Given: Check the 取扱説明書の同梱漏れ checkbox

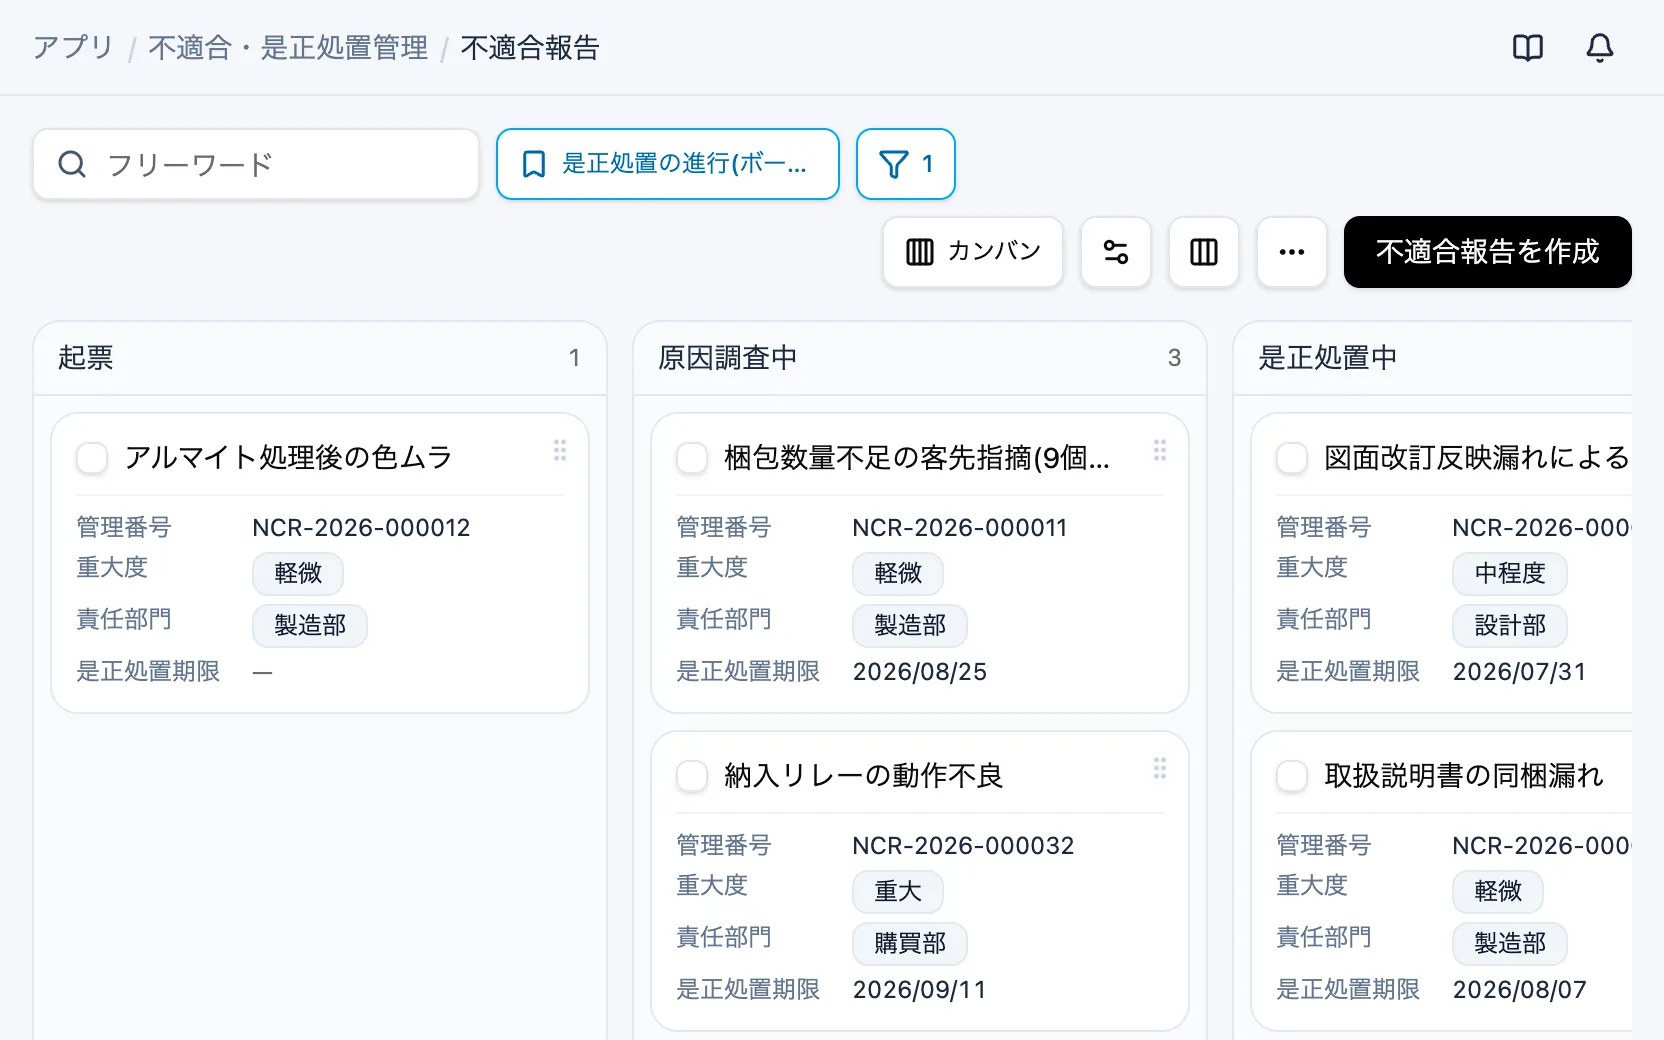Looking at the screenshot, I should coord(1292,776).
